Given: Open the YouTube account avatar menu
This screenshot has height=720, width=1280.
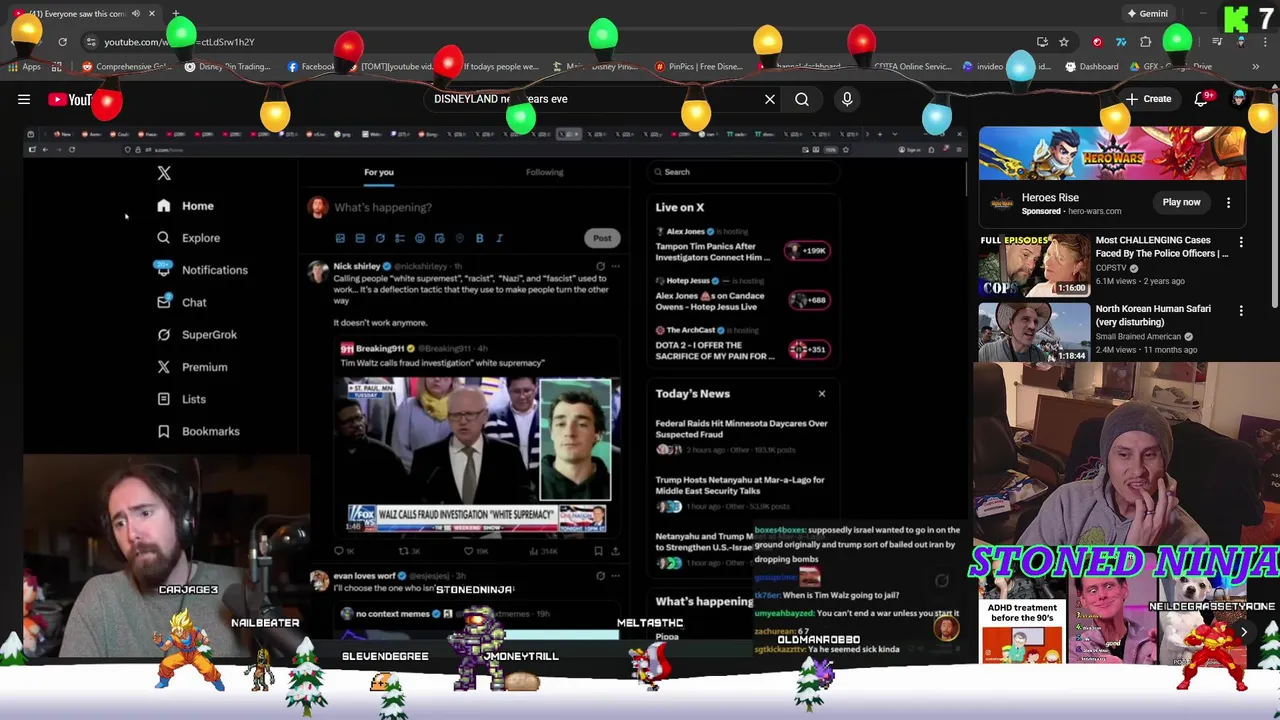Looking at the screenshot, I should 1239,99.
